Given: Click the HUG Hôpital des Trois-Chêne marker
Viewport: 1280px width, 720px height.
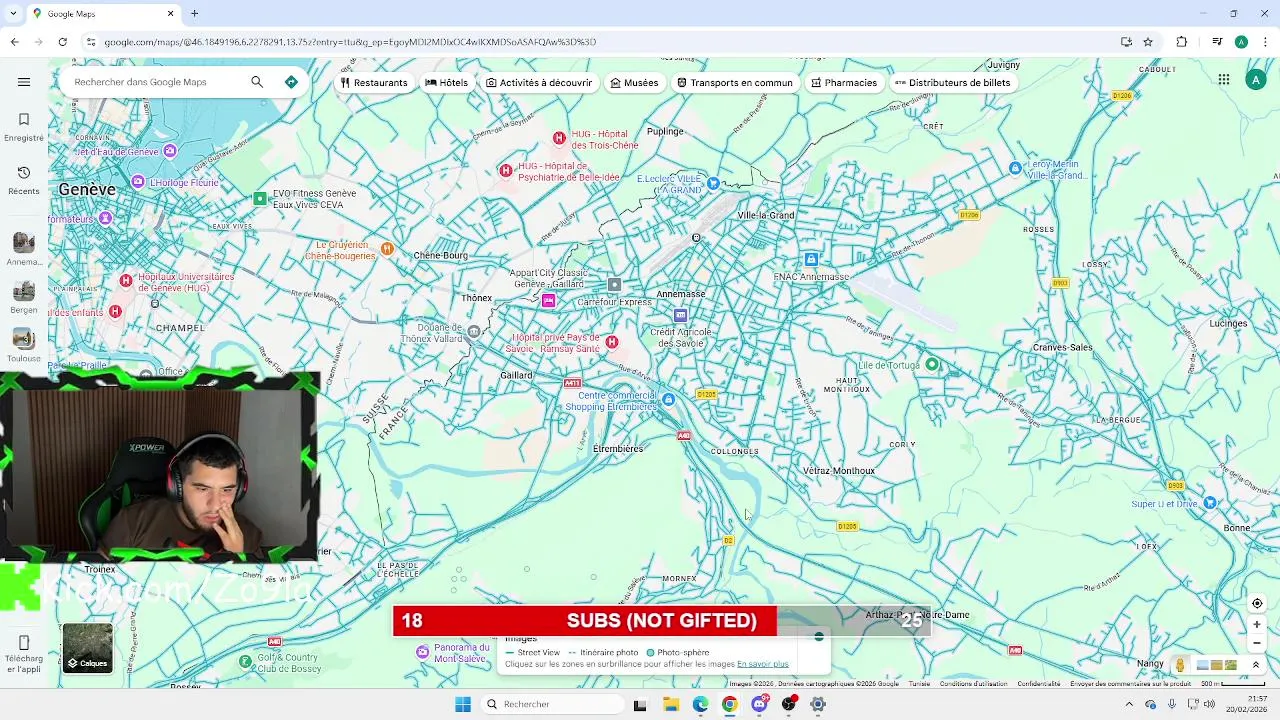Looking at the screenshot, I should (x=559, y=138).
